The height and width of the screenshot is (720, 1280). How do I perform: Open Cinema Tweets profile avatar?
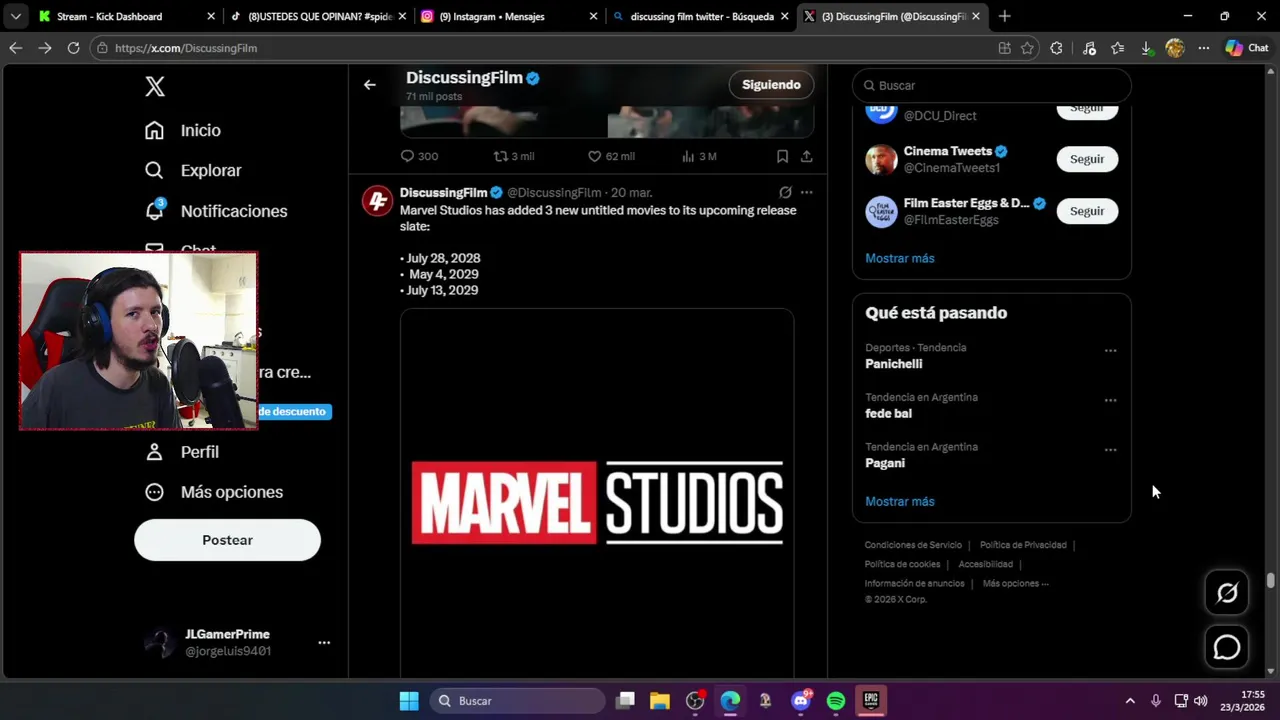(x=881, y=159)
